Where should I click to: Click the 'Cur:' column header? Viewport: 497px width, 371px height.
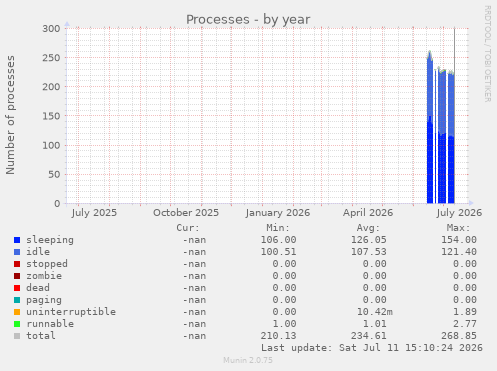[x=188, y=228]
